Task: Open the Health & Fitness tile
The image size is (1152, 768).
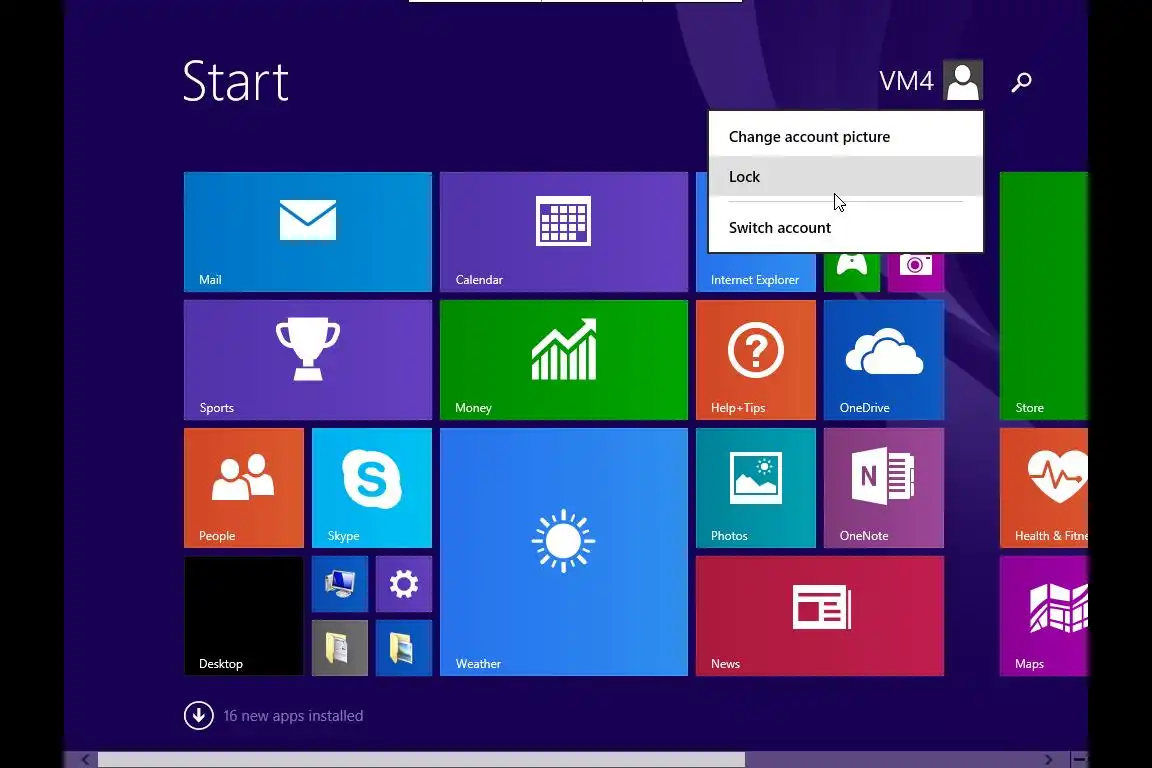Action: coord(1043,488)
